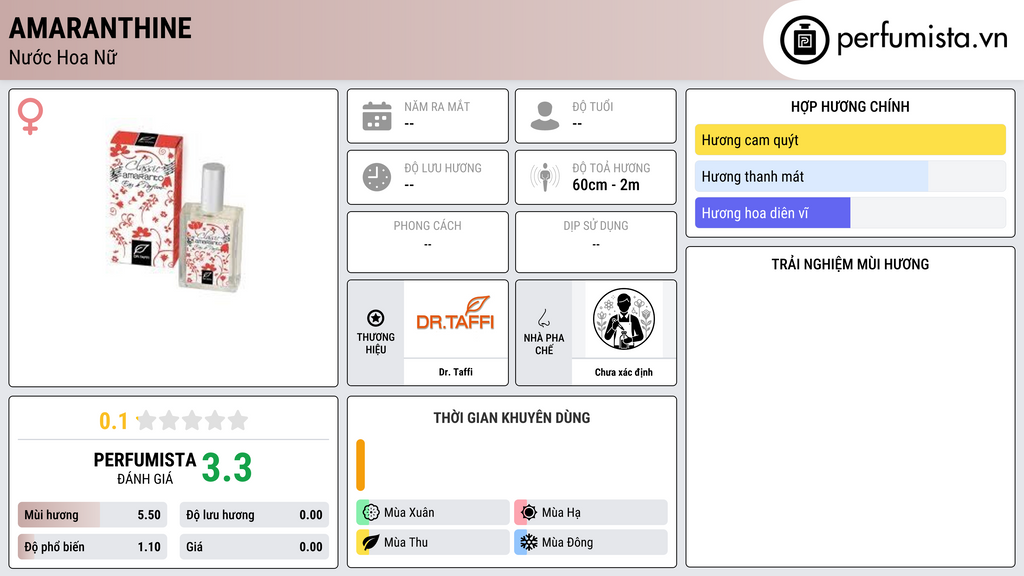Click the THỜI GIAN KHUYÊN DÙNG heading
Screen dimensions: 1024x576
click(x=512, y=417)
